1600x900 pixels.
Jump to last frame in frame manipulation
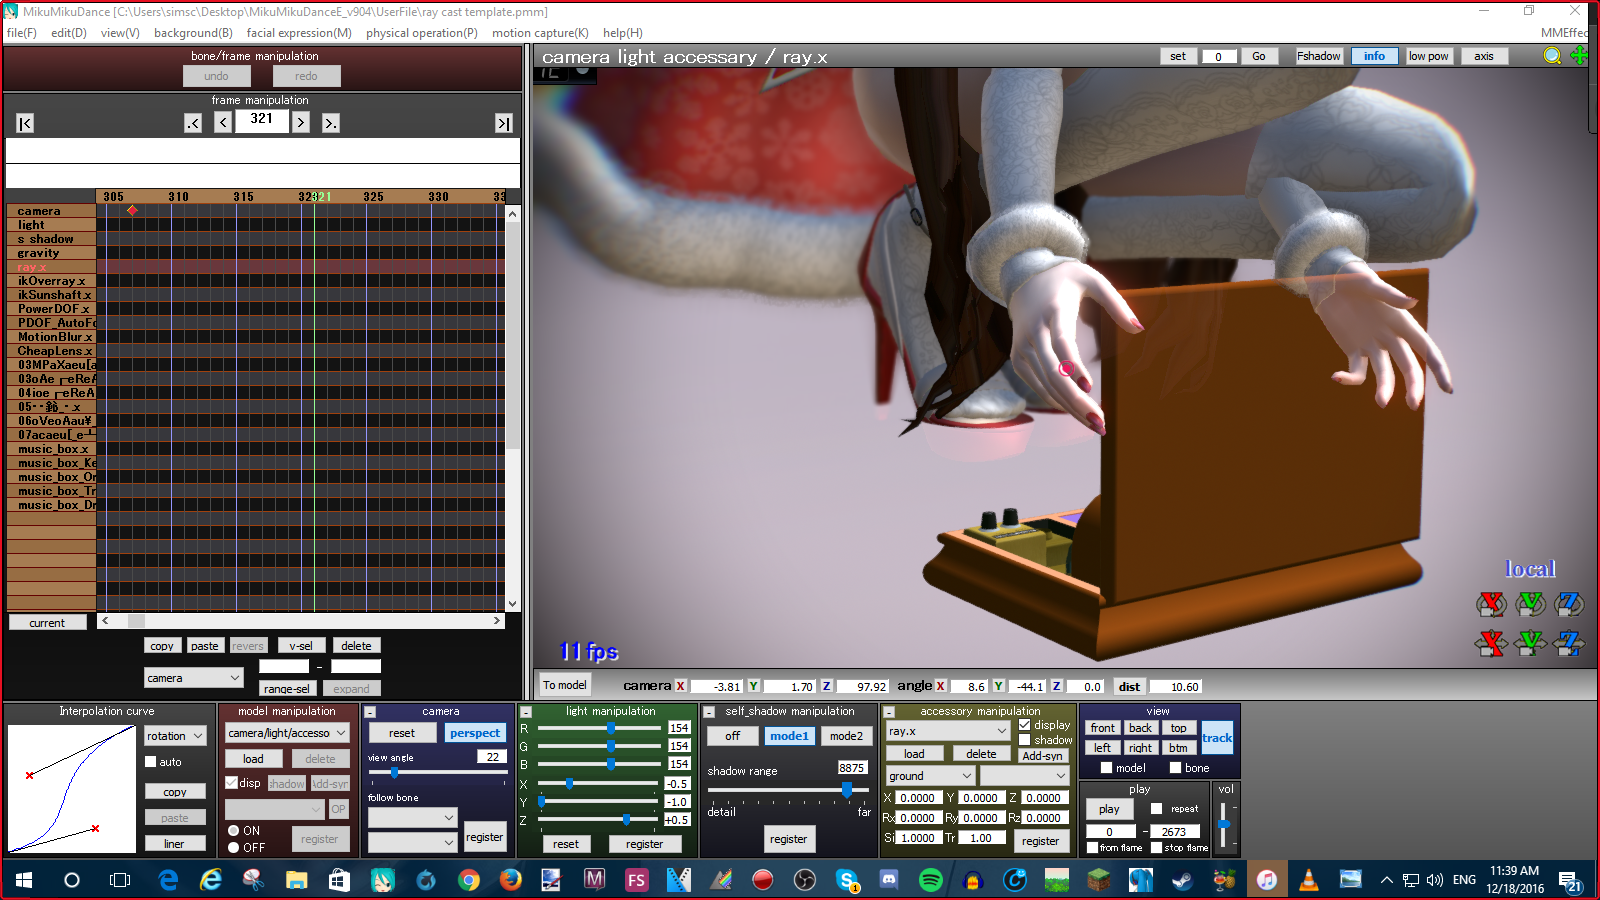pos(504,123)
